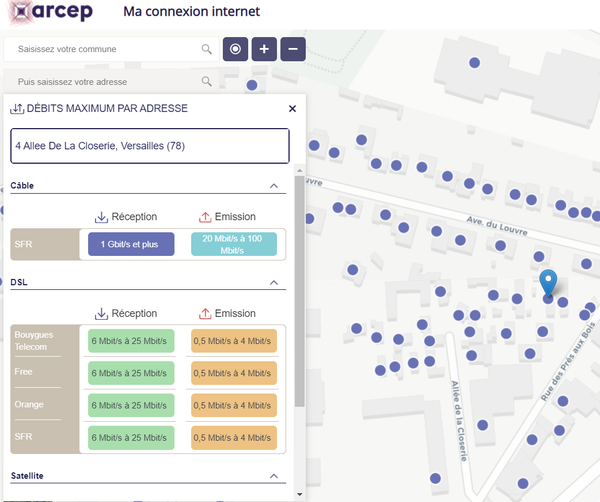Click the scrollbar down arrow
This screenshot has height=502, width=600.
pos(300,494)
